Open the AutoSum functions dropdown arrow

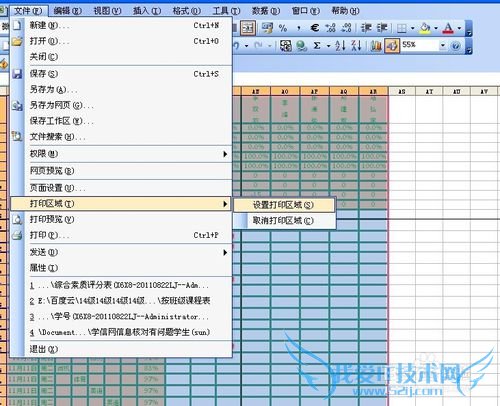click(x=328, y=46)
